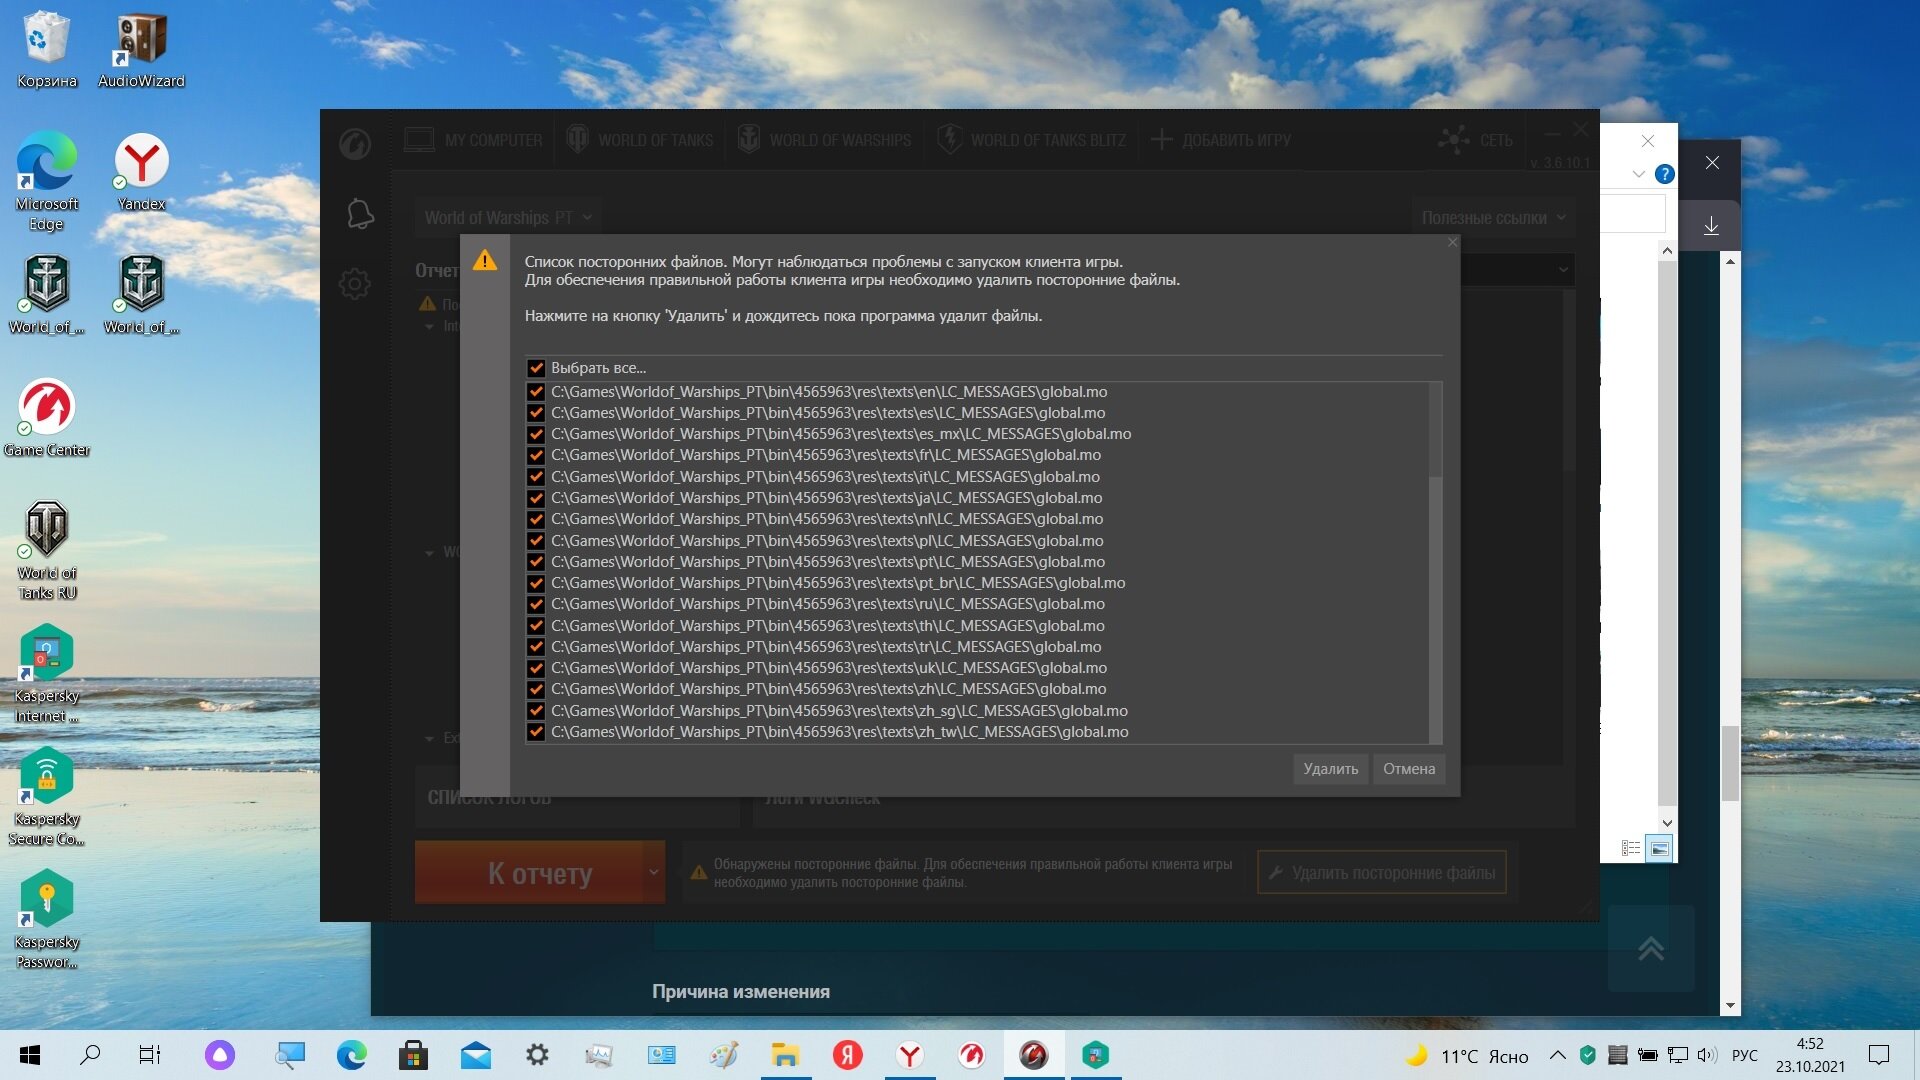Click the download arrow icon at right
Image resolution: width=1920 pixels, height=1080 pixels.
point(1711,225)
